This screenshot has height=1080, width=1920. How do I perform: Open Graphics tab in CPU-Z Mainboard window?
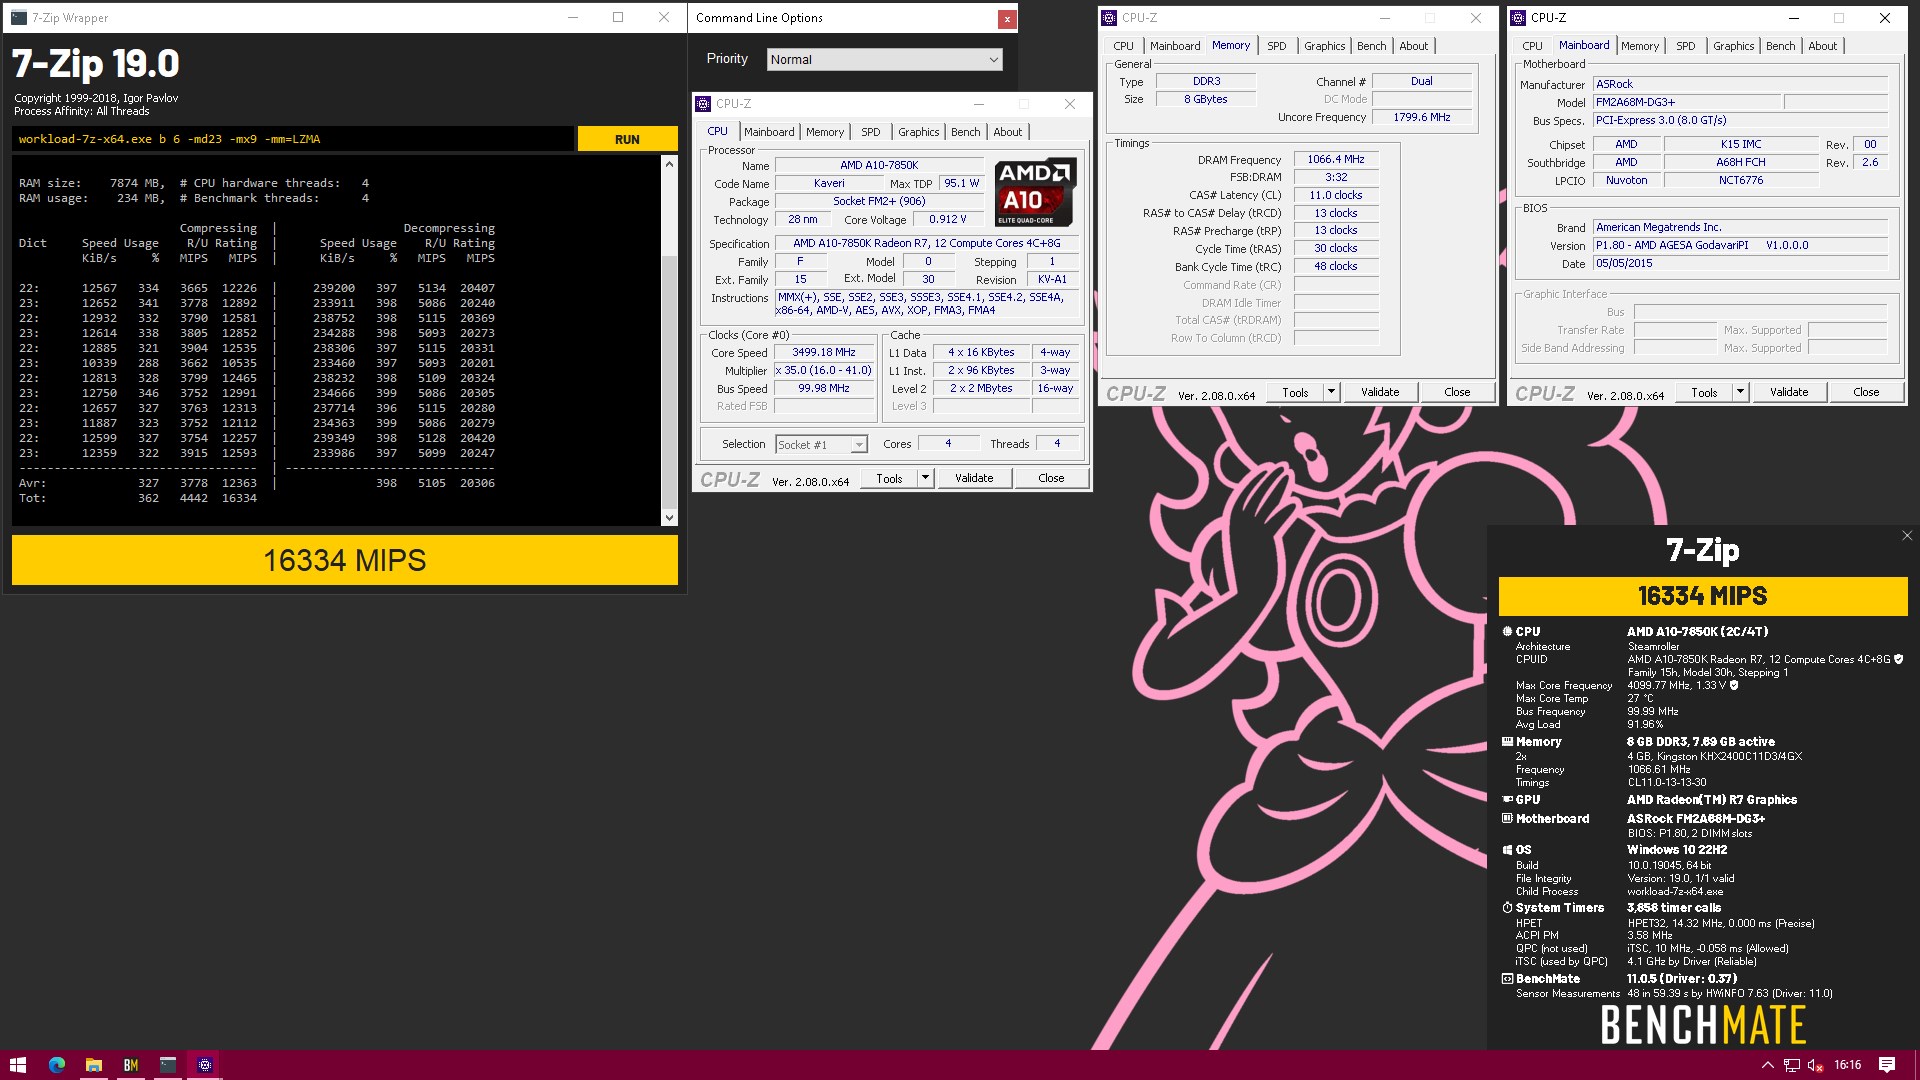pos(1733,46)
